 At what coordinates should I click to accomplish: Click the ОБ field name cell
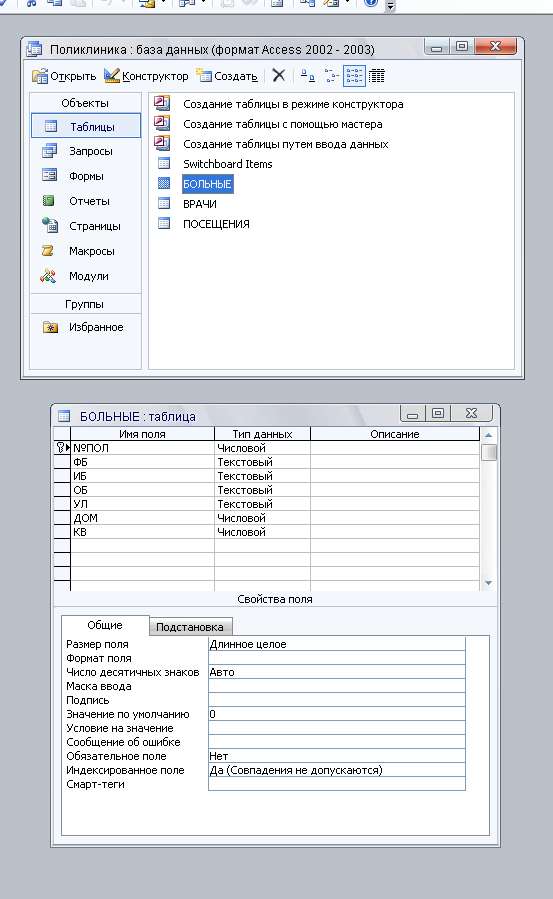pyautogui.click(x=142, y=490)
